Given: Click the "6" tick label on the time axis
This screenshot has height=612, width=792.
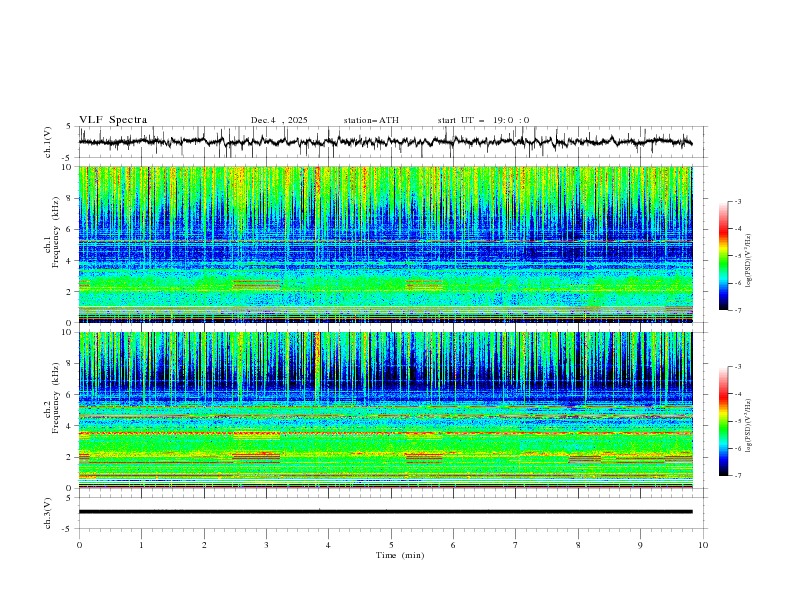Looking at the screenshot, I should [x=453, y=545].
